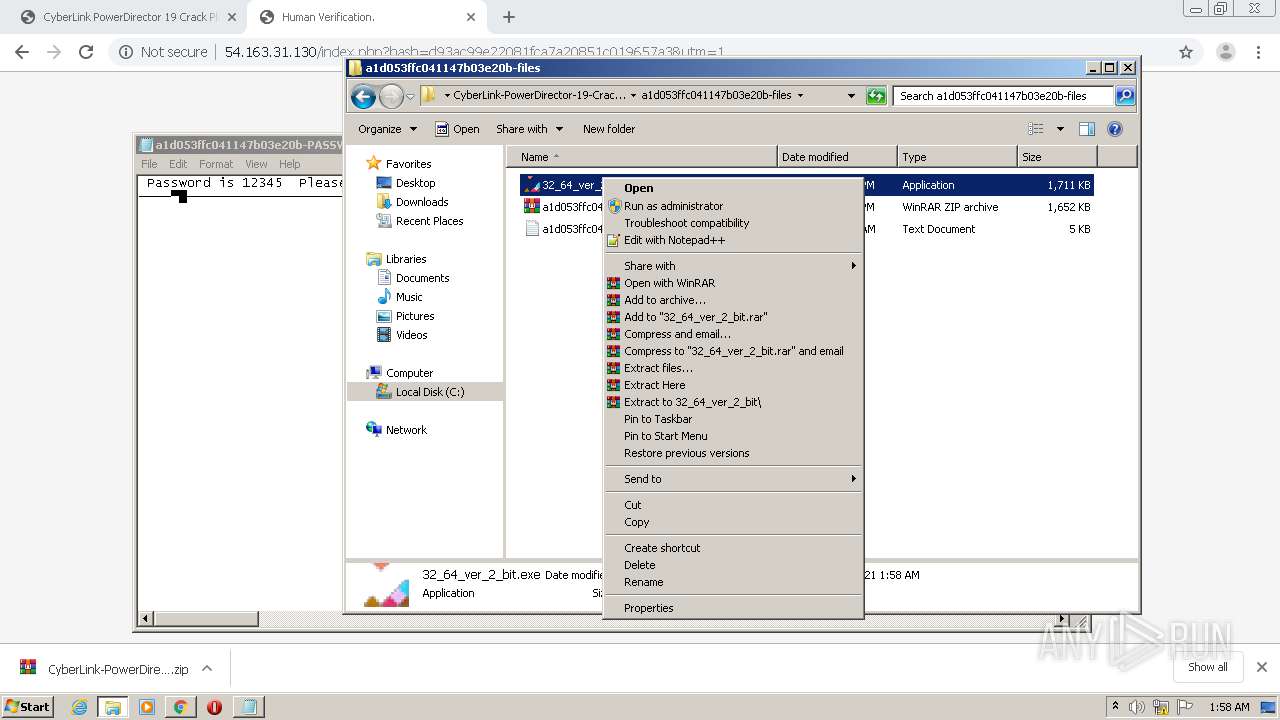The width and height of the screenshot is (1280, 720).
Task: Open Notepad File menu
Action: click(149, 164)
